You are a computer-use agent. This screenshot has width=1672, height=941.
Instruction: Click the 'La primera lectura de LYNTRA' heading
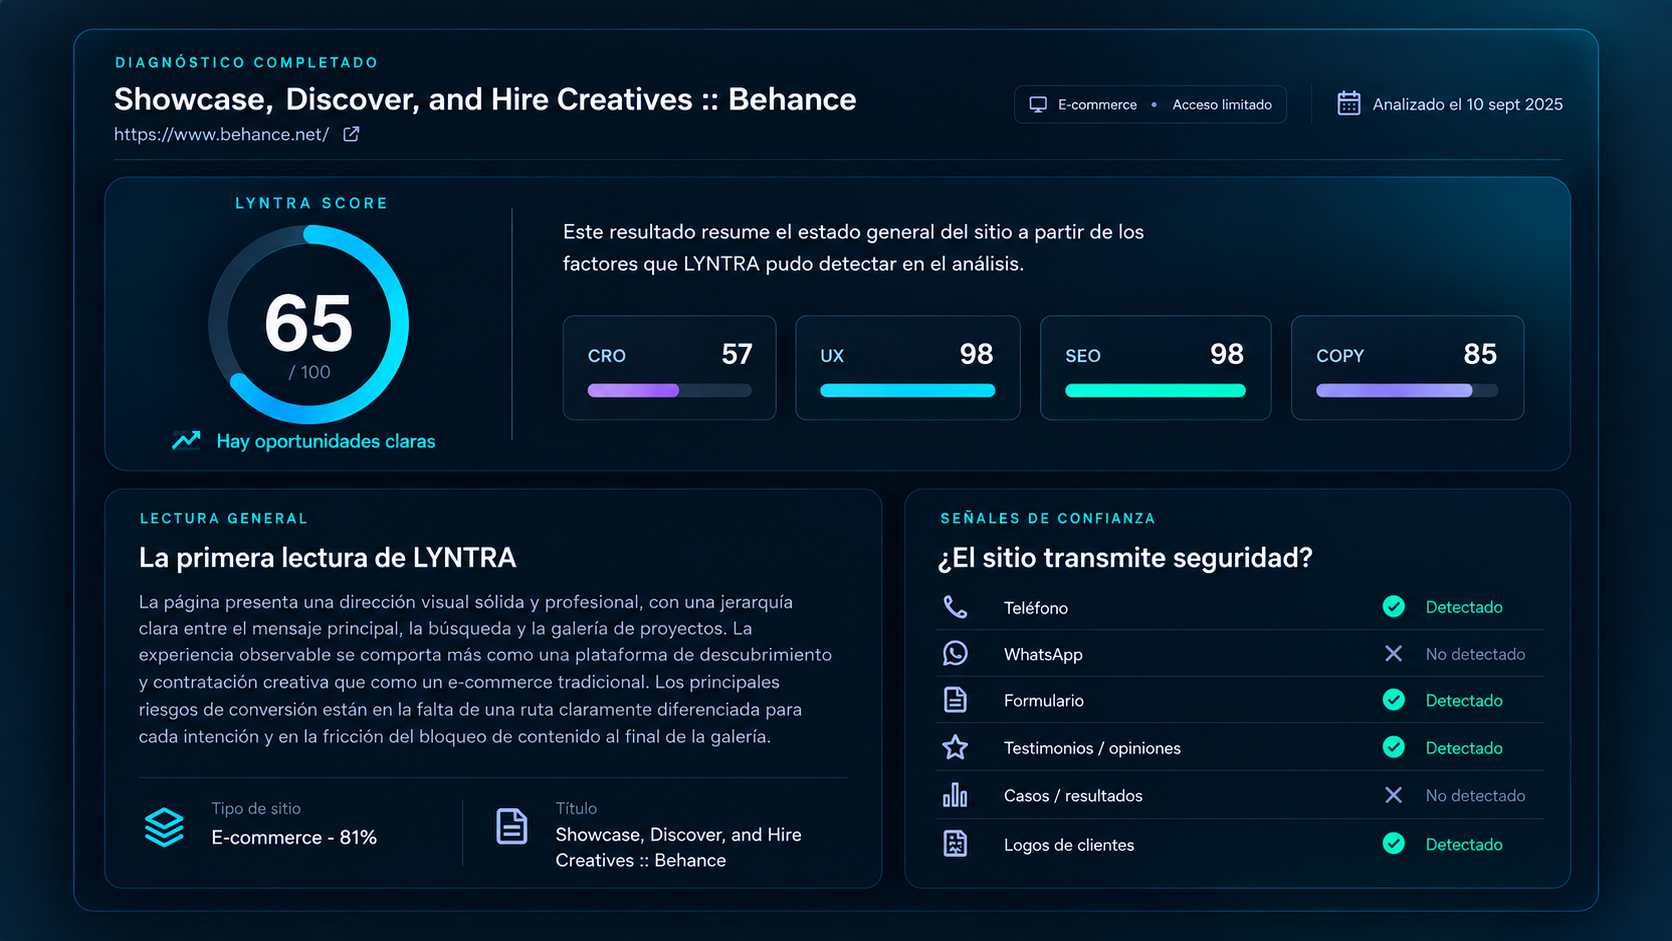(327, 558)
